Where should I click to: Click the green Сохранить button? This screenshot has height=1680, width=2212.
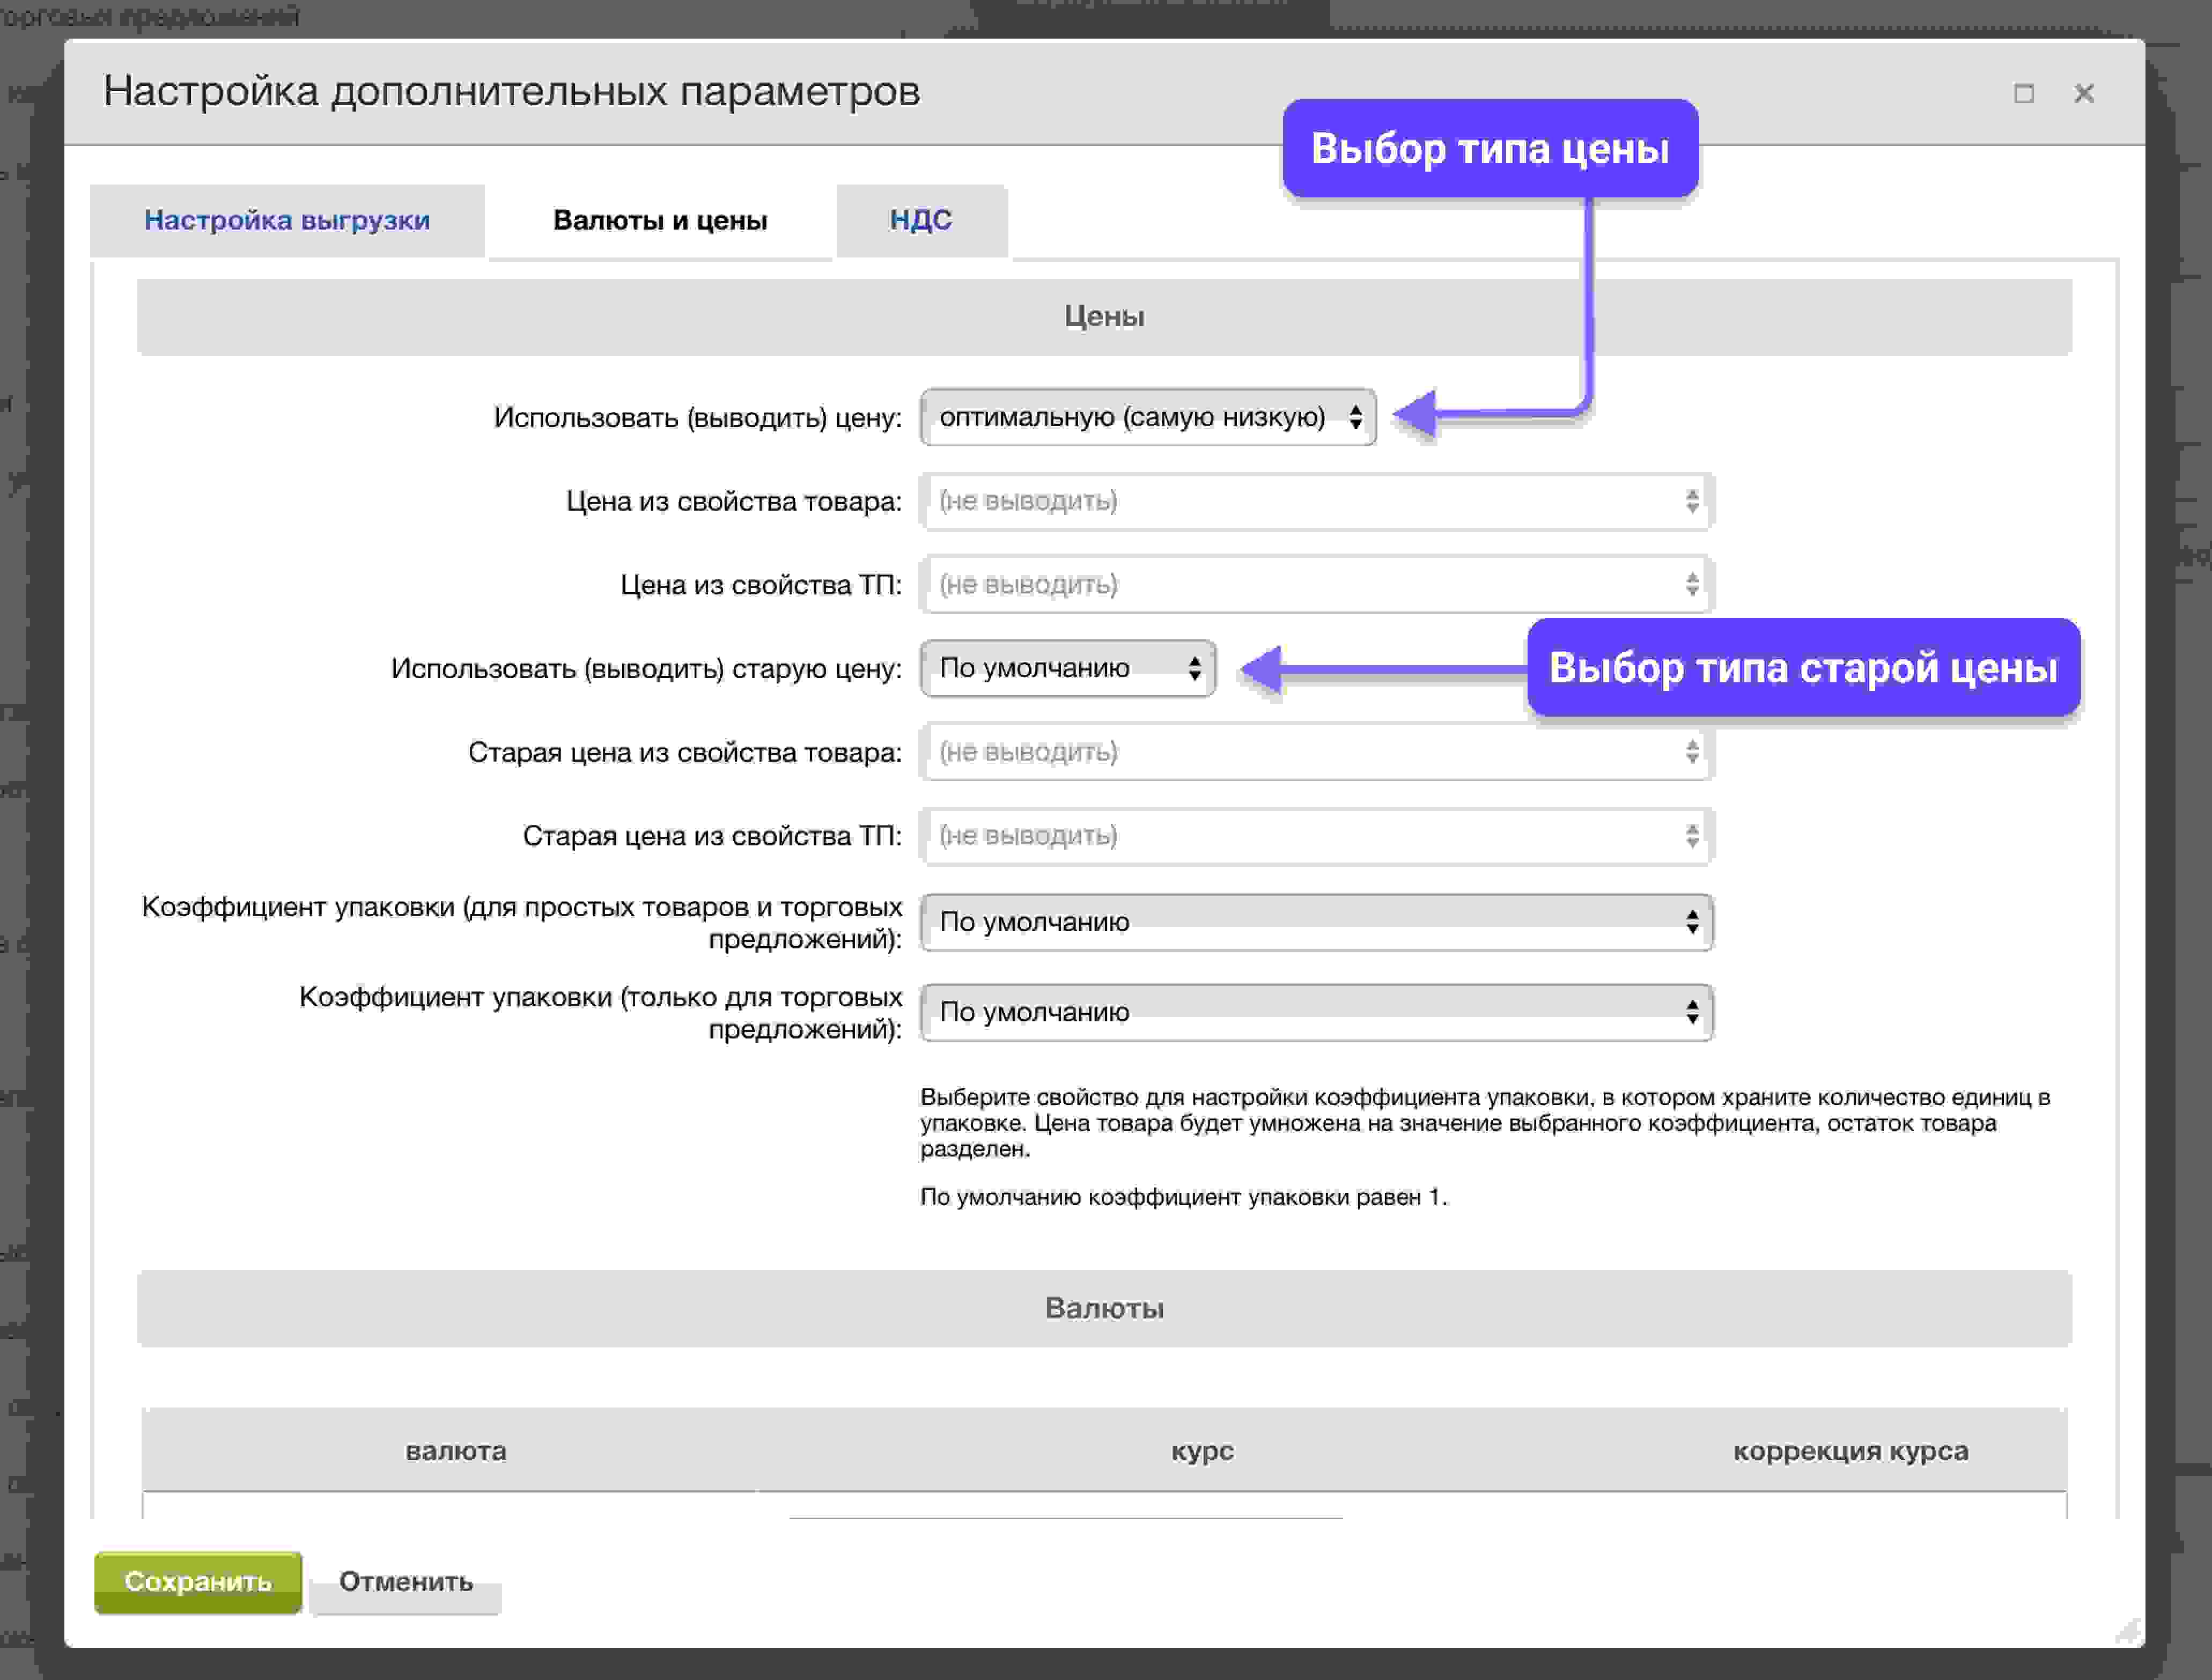point(198,1582)
